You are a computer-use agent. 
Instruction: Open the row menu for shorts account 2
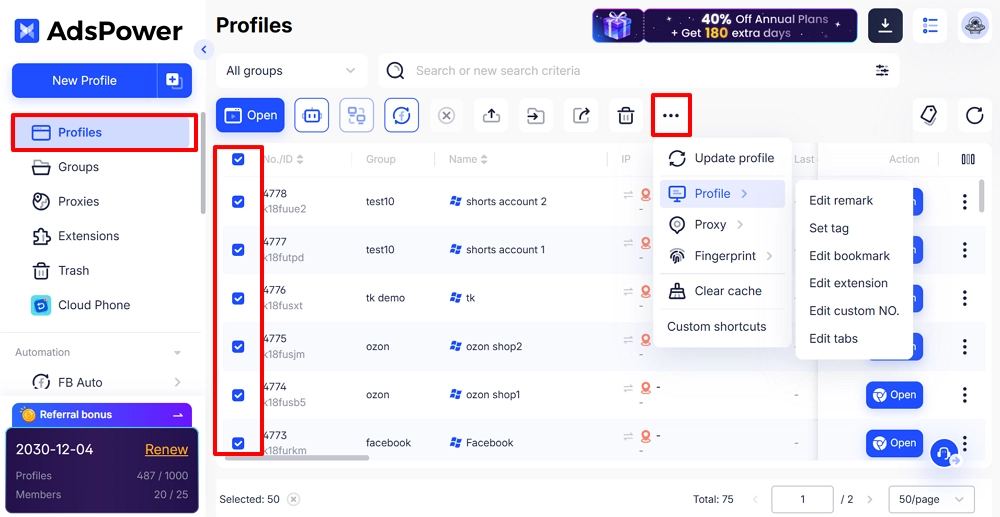pyautogui.click(x=964, y=201)
